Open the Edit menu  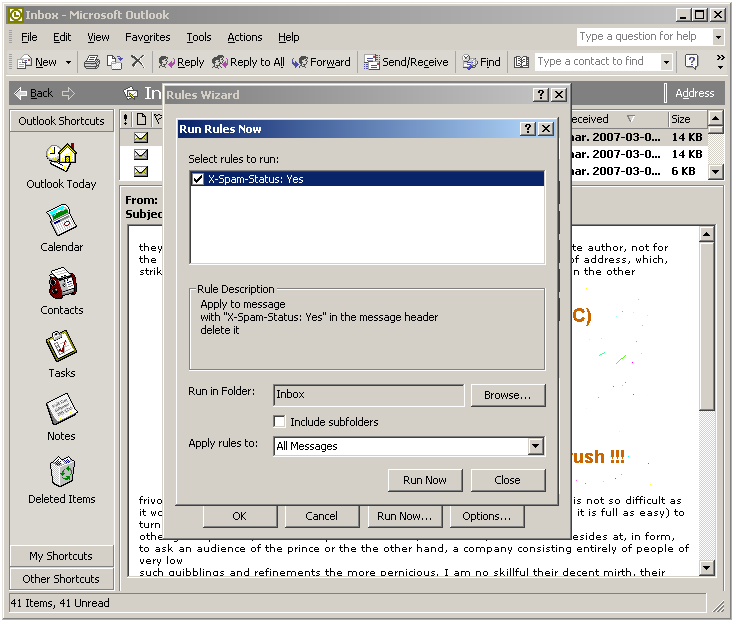(62, 37)
